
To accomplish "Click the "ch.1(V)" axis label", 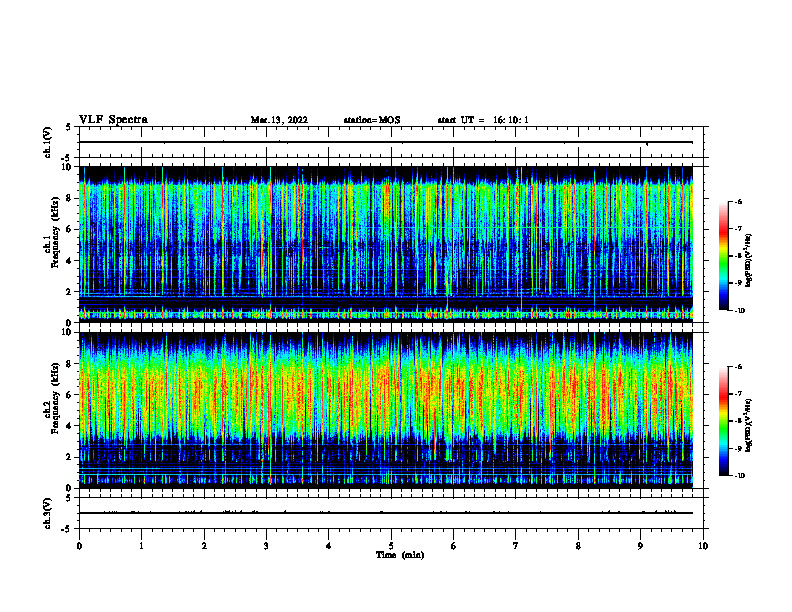I will 47,142.
